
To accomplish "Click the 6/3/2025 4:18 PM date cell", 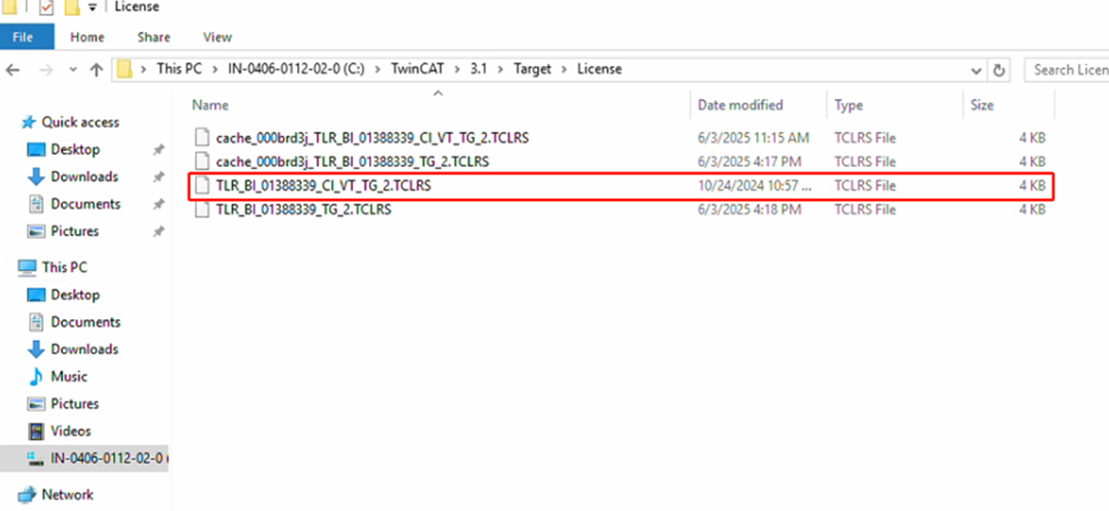I will pos(749,210).
